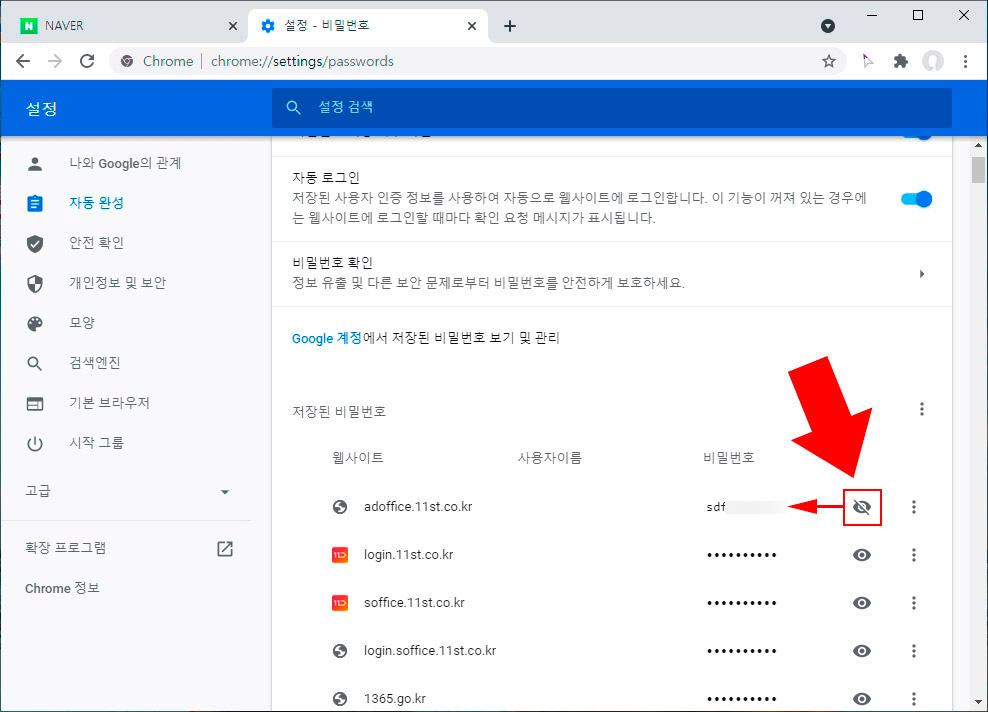Show password for login.11st.co.kr
The width and height of the screenshot is (988, 712).
click(x=861, y=554)
